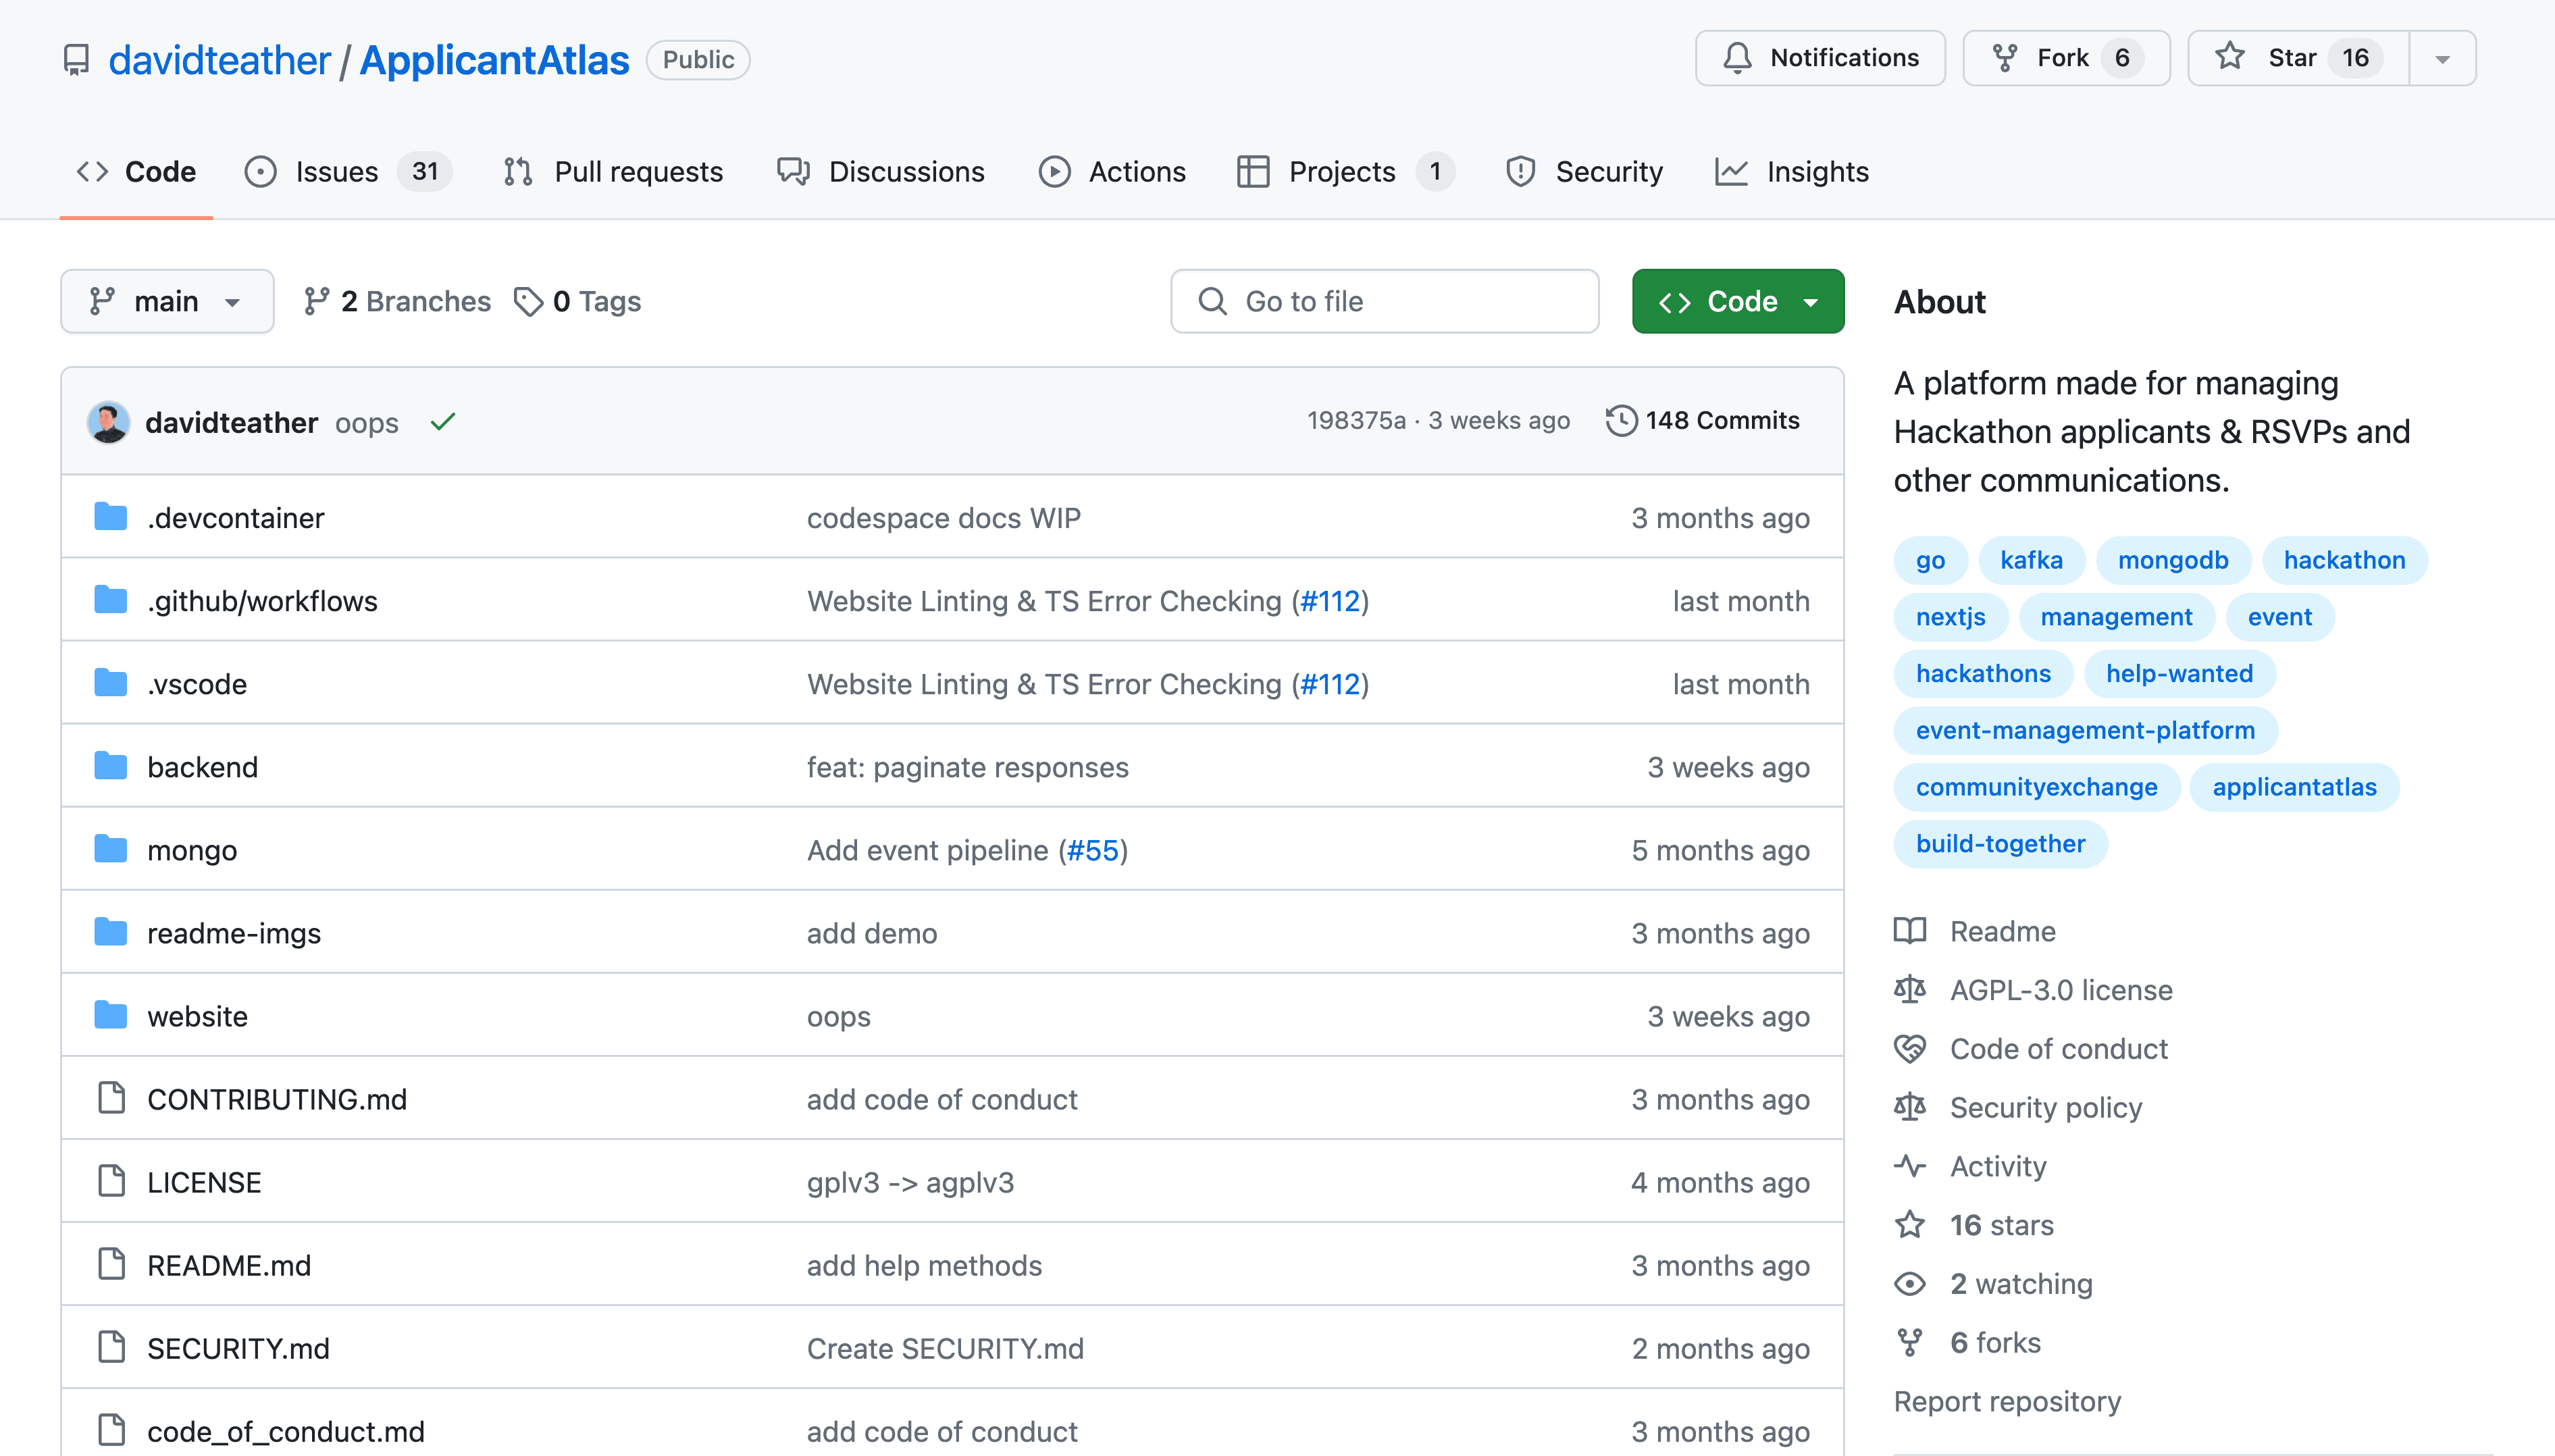Screen dimensions: 2555x1456
Task: View the 0 Tags link
Action: (x=577, y=301)
